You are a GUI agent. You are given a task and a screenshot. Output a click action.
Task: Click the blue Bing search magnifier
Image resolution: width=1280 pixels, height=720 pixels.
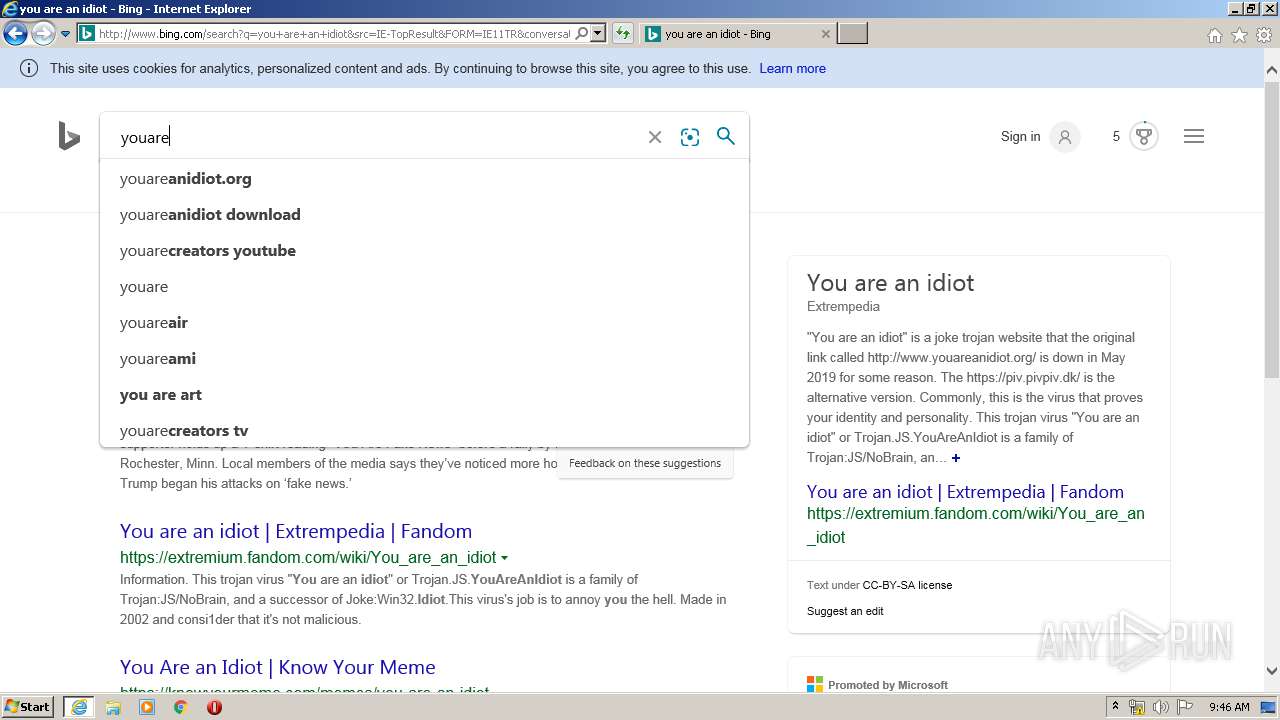[x=726, y=136]
